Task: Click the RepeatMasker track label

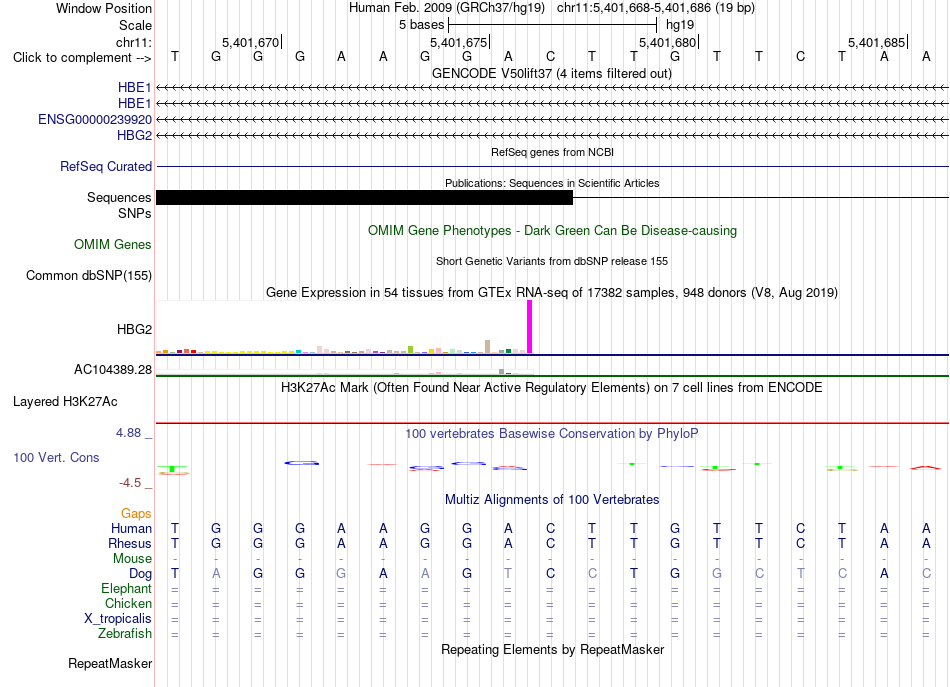Action: 110,663
